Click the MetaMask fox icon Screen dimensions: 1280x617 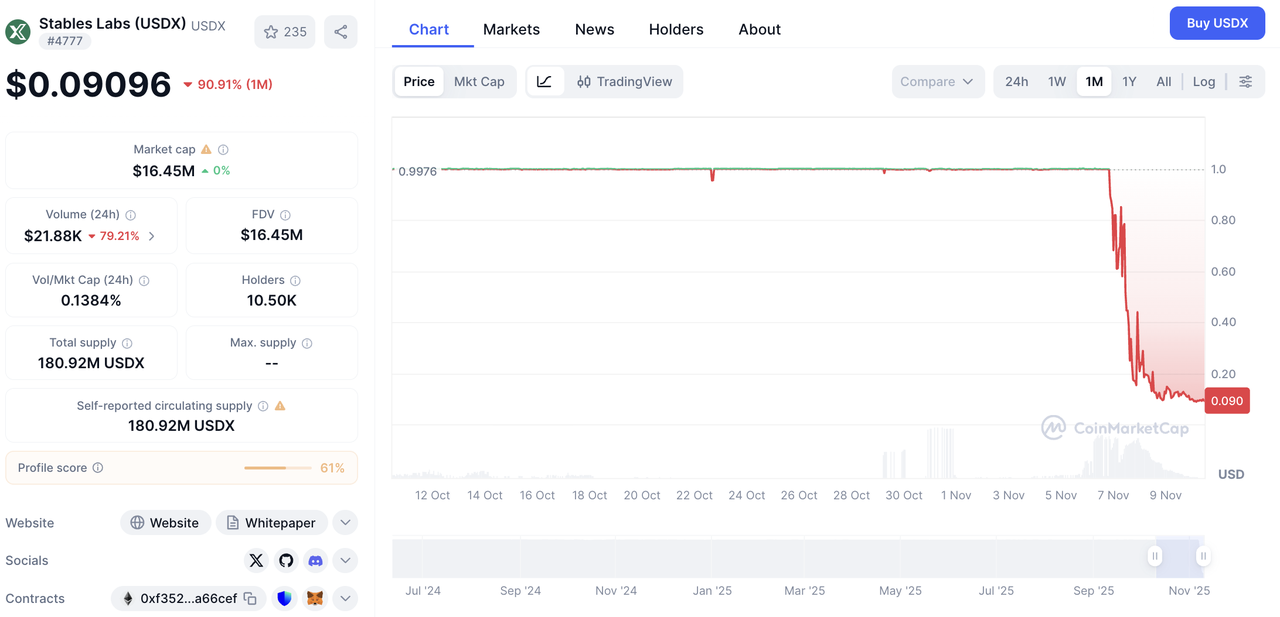point(314,599)
